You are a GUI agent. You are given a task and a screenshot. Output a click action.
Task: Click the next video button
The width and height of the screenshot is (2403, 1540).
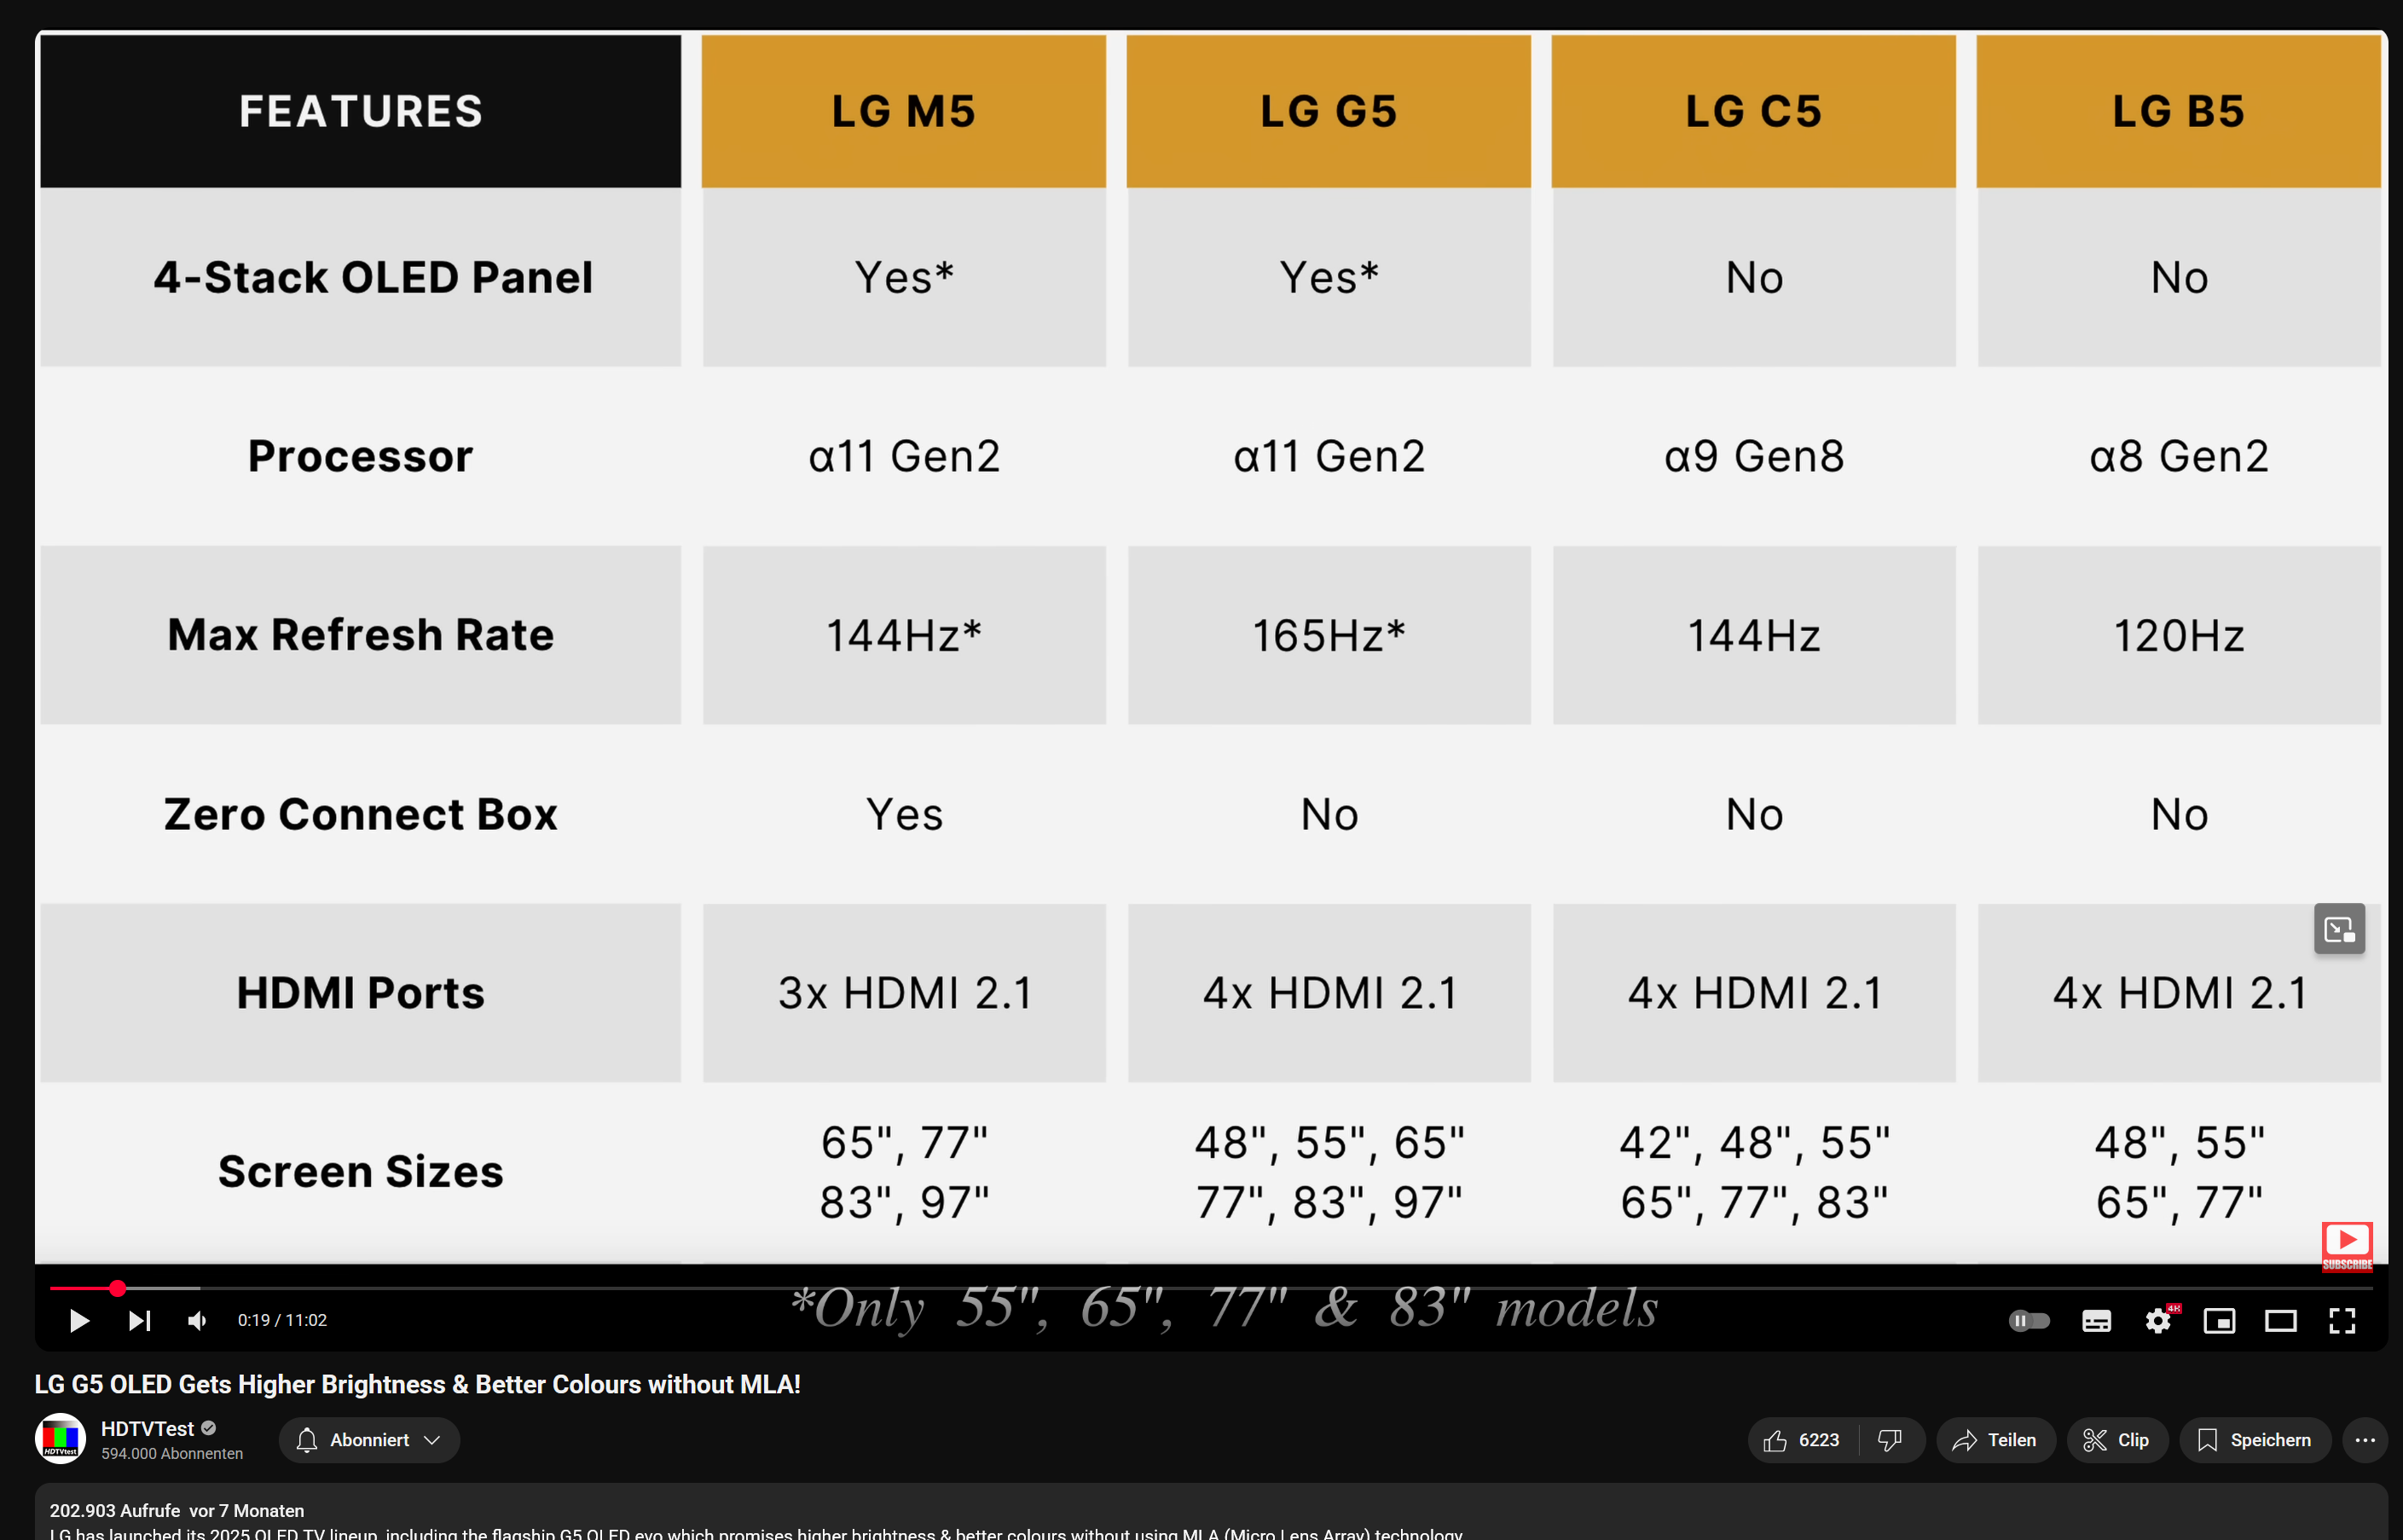pos(139,1320)
